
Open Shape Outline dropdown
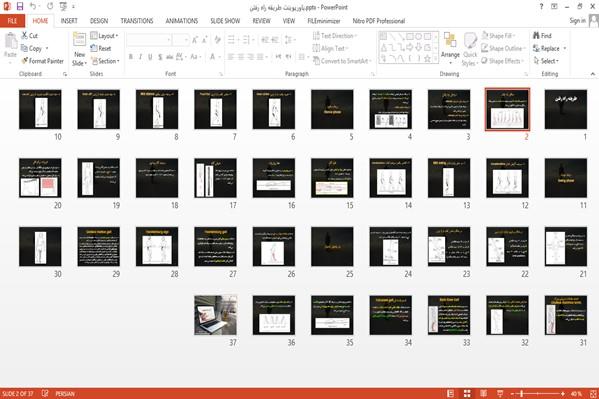coord(503,48)
